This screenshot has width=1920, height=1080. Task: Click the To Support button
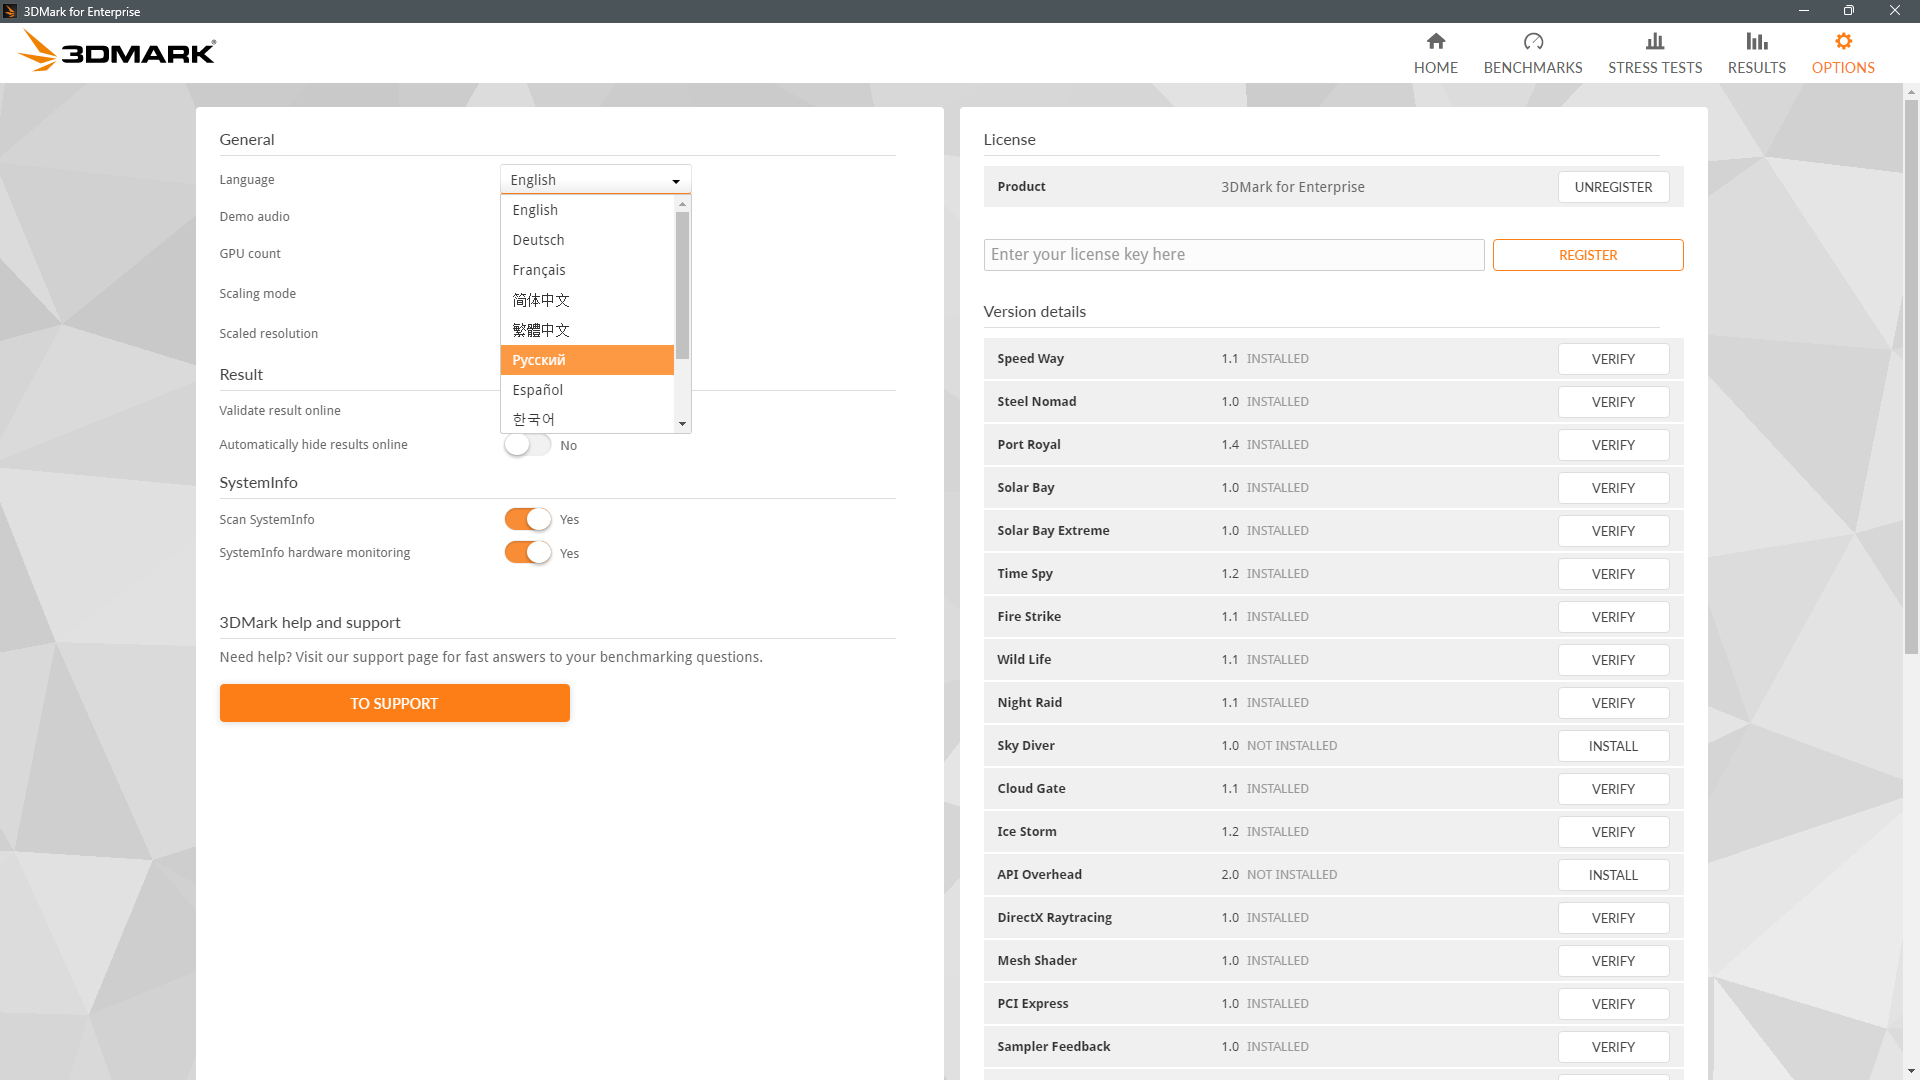point(394,703)
